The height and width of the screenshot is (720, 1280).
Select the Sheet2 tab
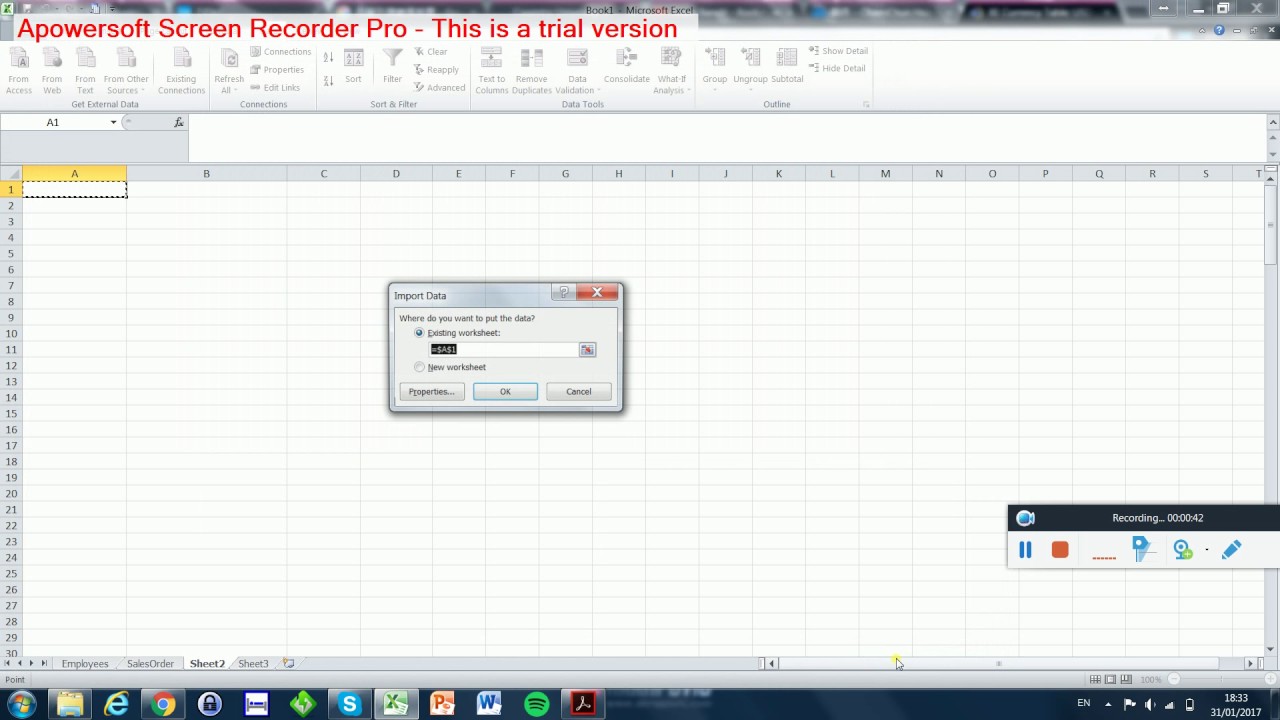click(207, 663)
